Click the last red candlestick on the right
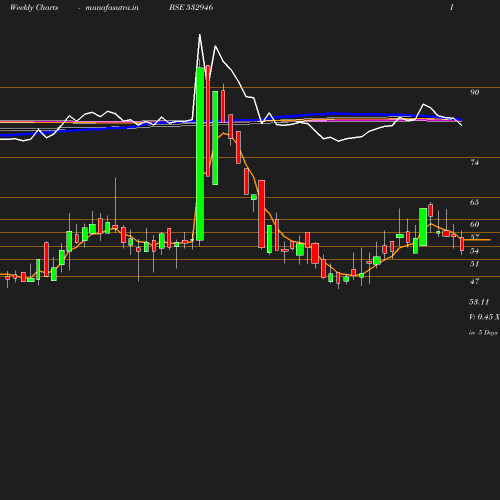Image resolution: width=500 pixels, height=500 pixels. click(x=462, y=244)
